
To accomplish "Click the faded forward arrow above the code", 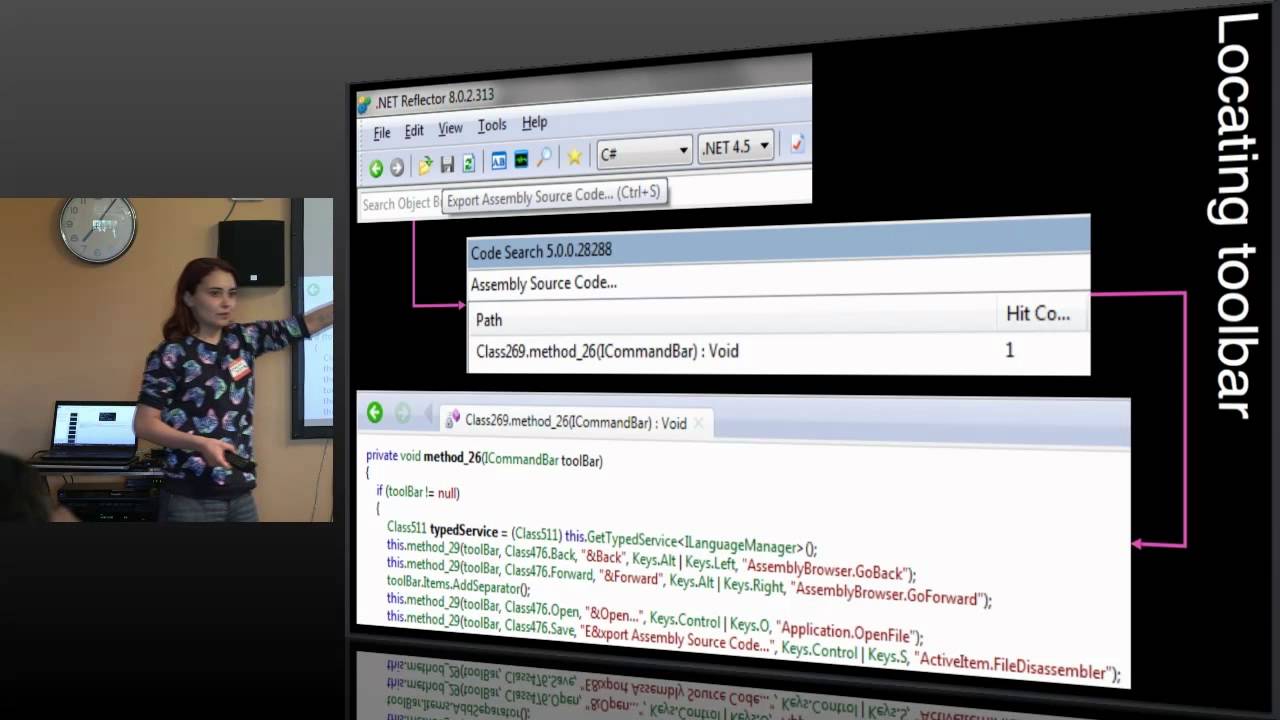I will pyautogui.click(x=403, y=413).
